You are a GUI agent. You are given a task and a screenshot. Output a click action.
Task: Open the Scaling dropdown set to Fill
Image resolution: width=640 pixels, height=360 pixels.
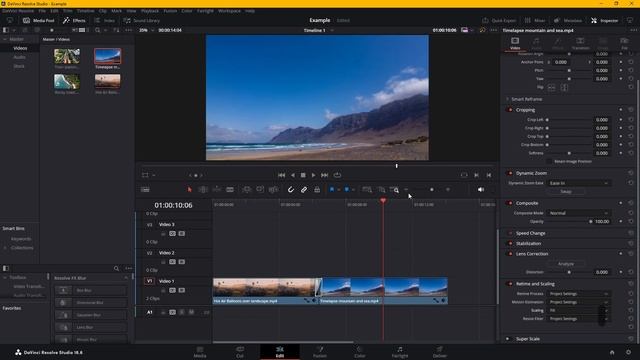(578, 311)
